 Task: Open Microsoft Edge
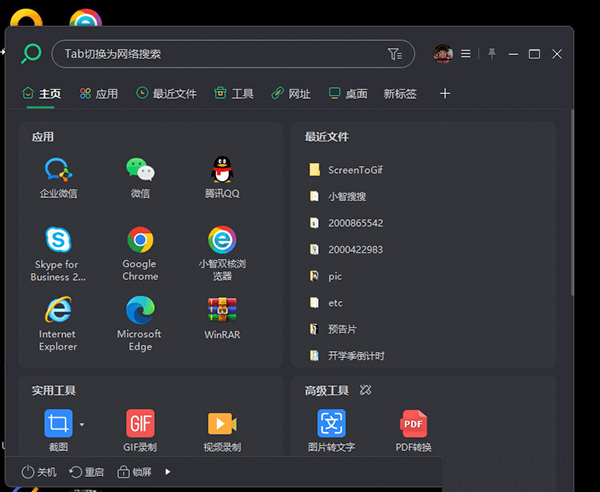pyautogui.click(x=140, y=318)
